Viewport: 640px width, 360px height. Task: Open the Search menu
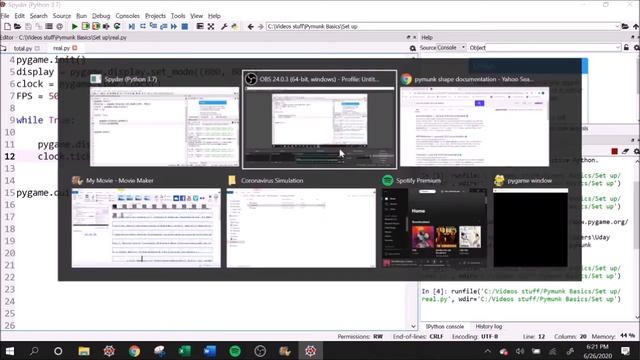[x=39, y=16]
